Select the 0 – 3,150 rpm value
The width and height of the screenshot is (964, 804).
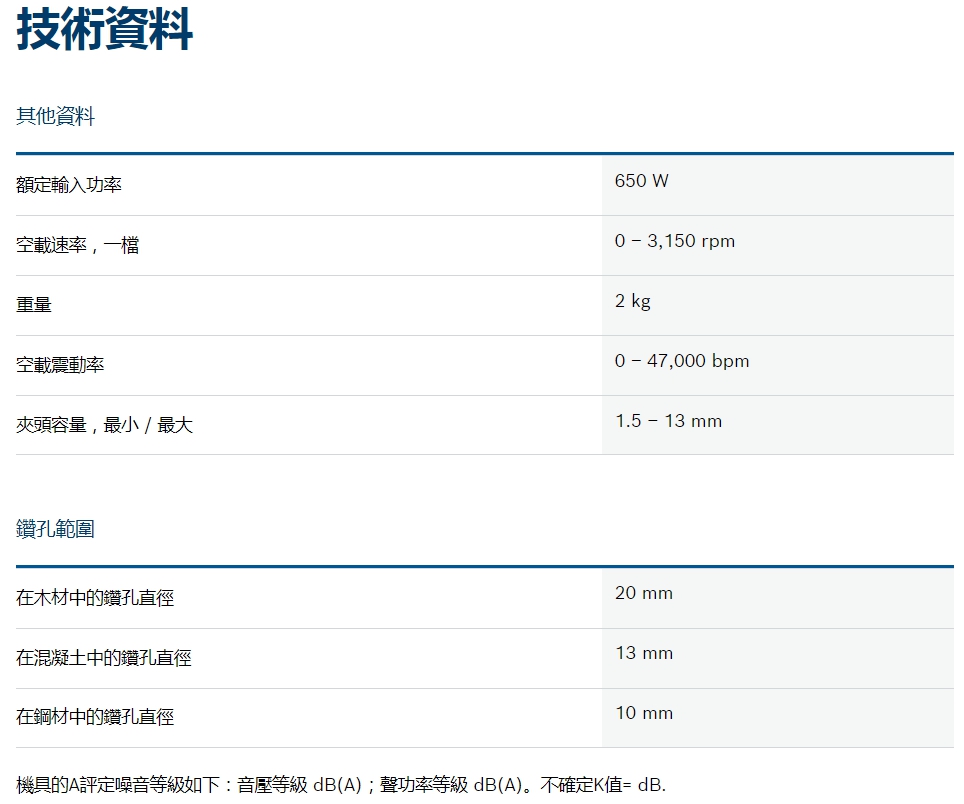(675, 241)
